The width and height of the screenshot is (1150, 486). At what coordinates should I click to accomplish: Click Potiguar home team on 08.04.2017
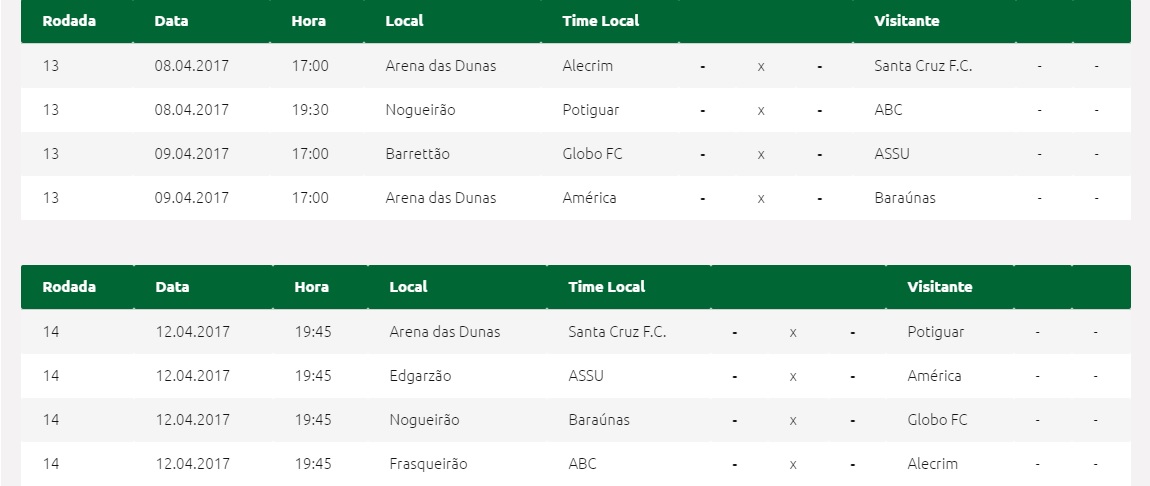click(590, 110)
